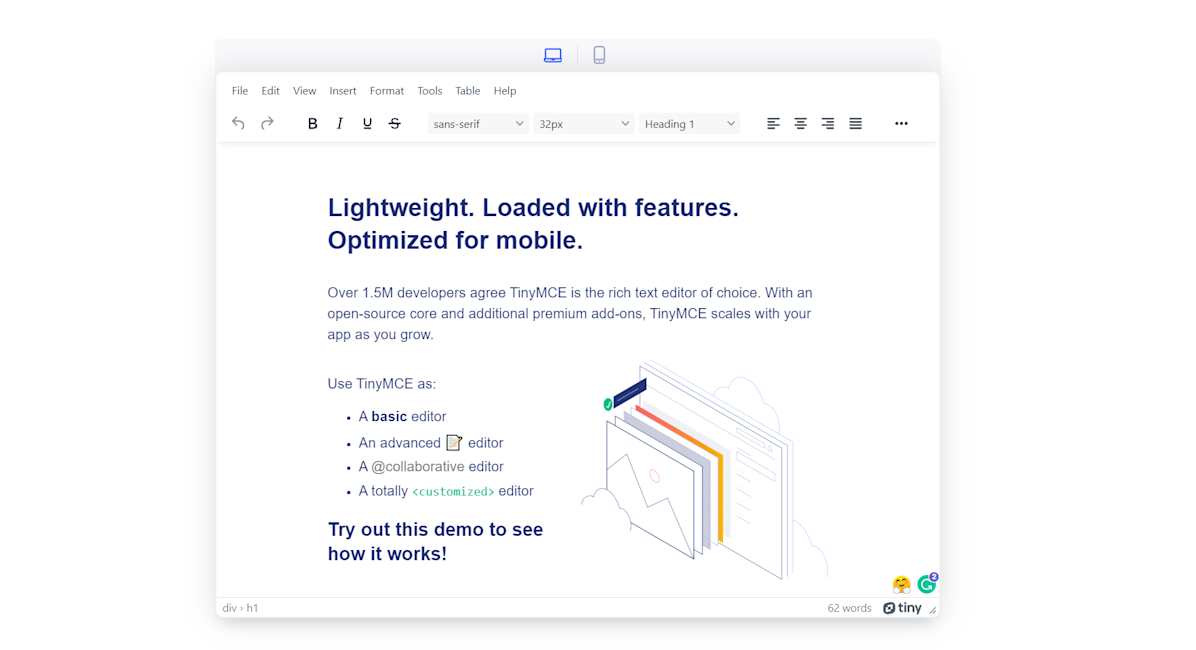Viewport: 1196px width, 650px height.
Task: Open the Format menu
Action: 387,91
